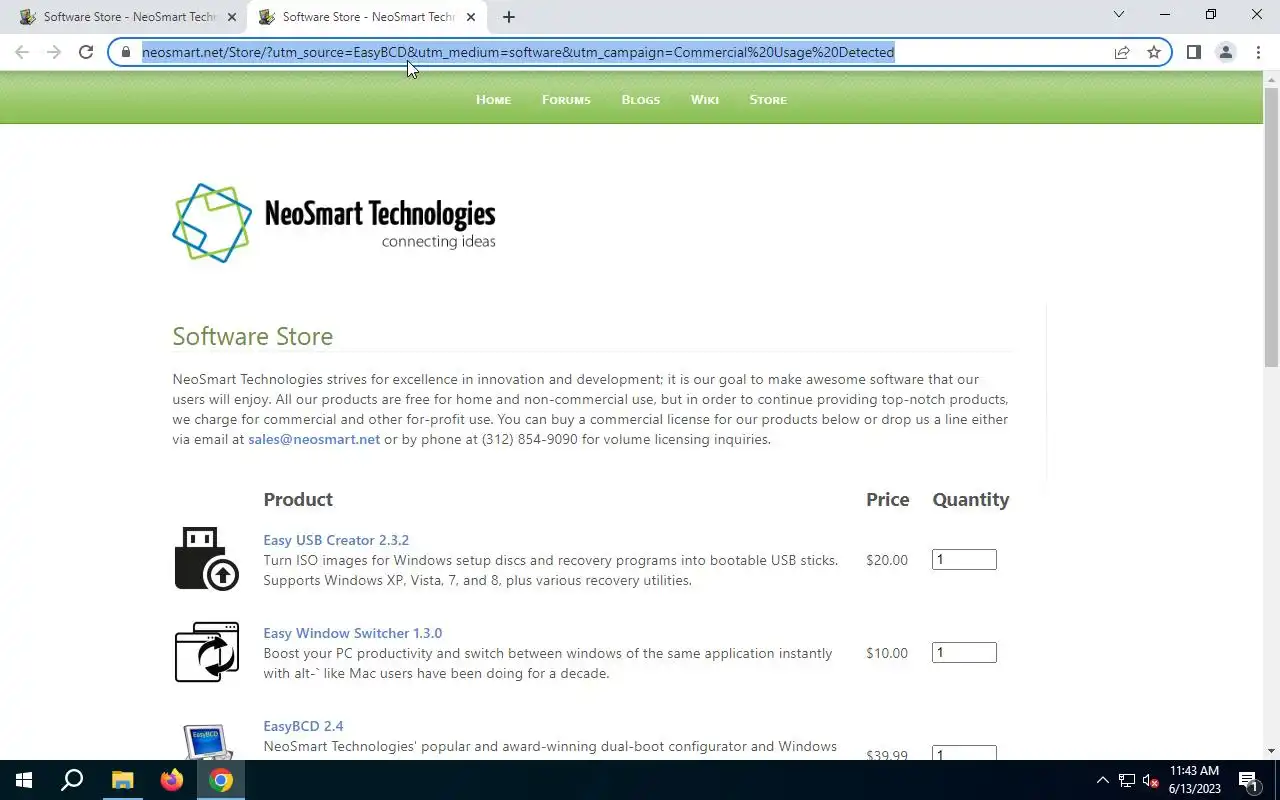Click the EasyBCD product icon
This screenshot has width=1280, height=800.
(x=208, y=741)
